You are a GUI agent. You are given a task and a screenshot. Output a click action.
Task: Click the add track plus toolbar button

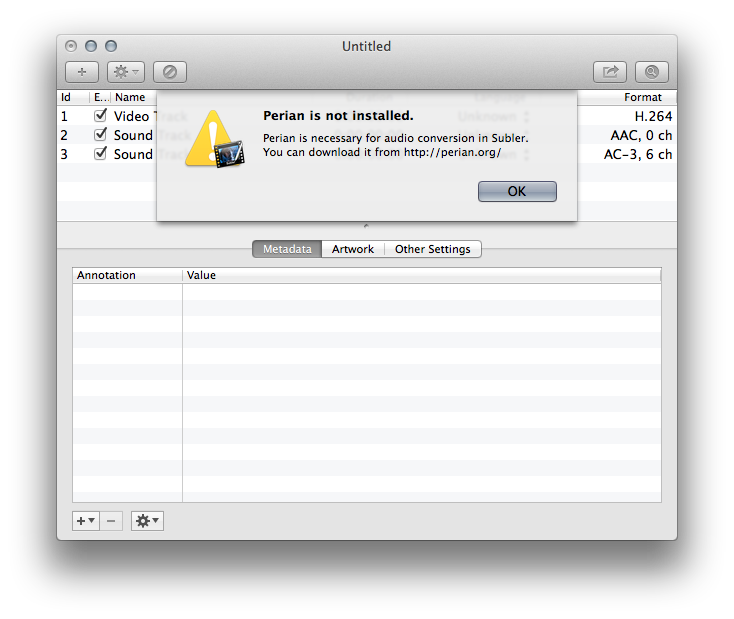pyautogui.click(x=82, y=72)
